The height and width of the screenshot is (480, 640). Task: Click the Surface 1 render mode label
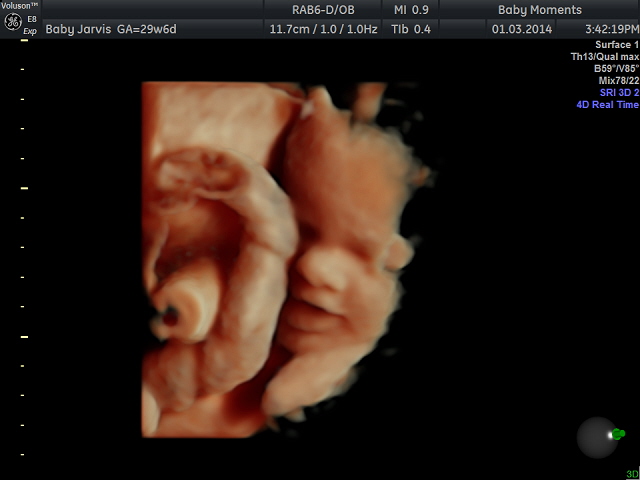click(617, 44)
